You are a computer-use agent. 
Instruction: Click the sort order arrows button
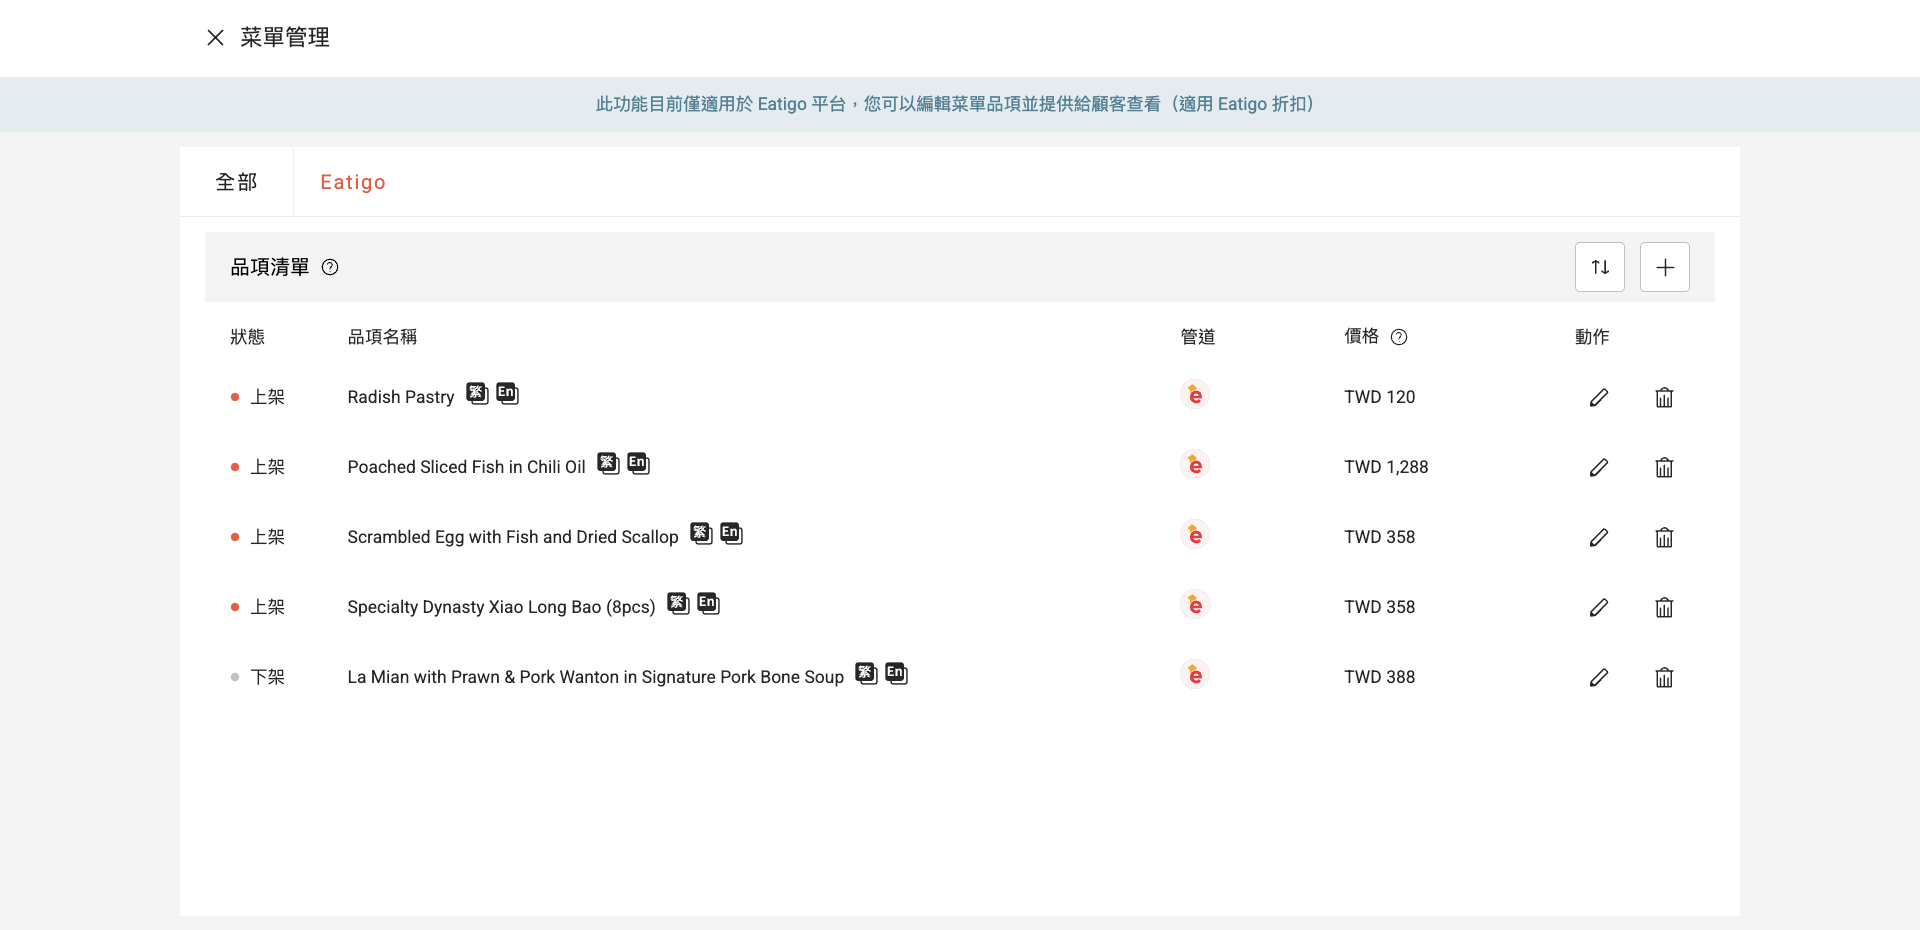pyautogui.click(x=1599, y=267)
